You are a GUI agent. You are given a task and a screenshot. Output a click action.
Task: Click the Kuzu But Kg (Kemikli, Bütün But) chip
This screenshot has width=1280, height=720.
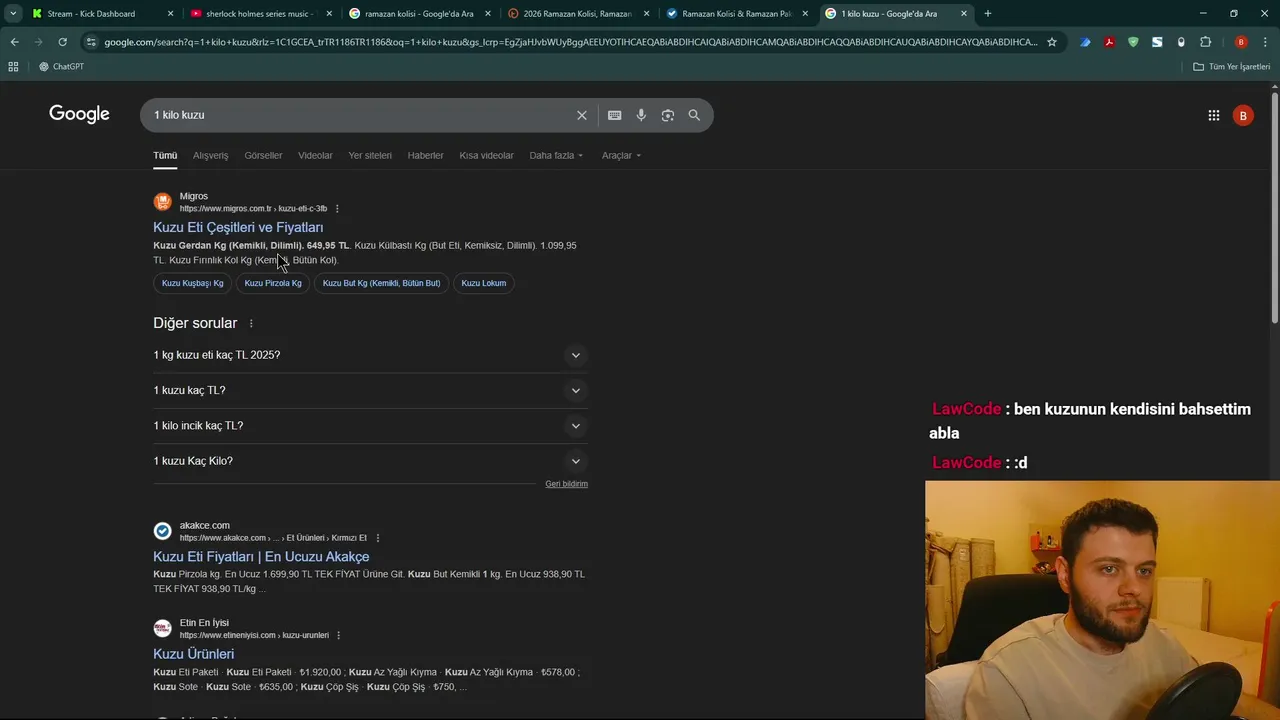(381, 283)
